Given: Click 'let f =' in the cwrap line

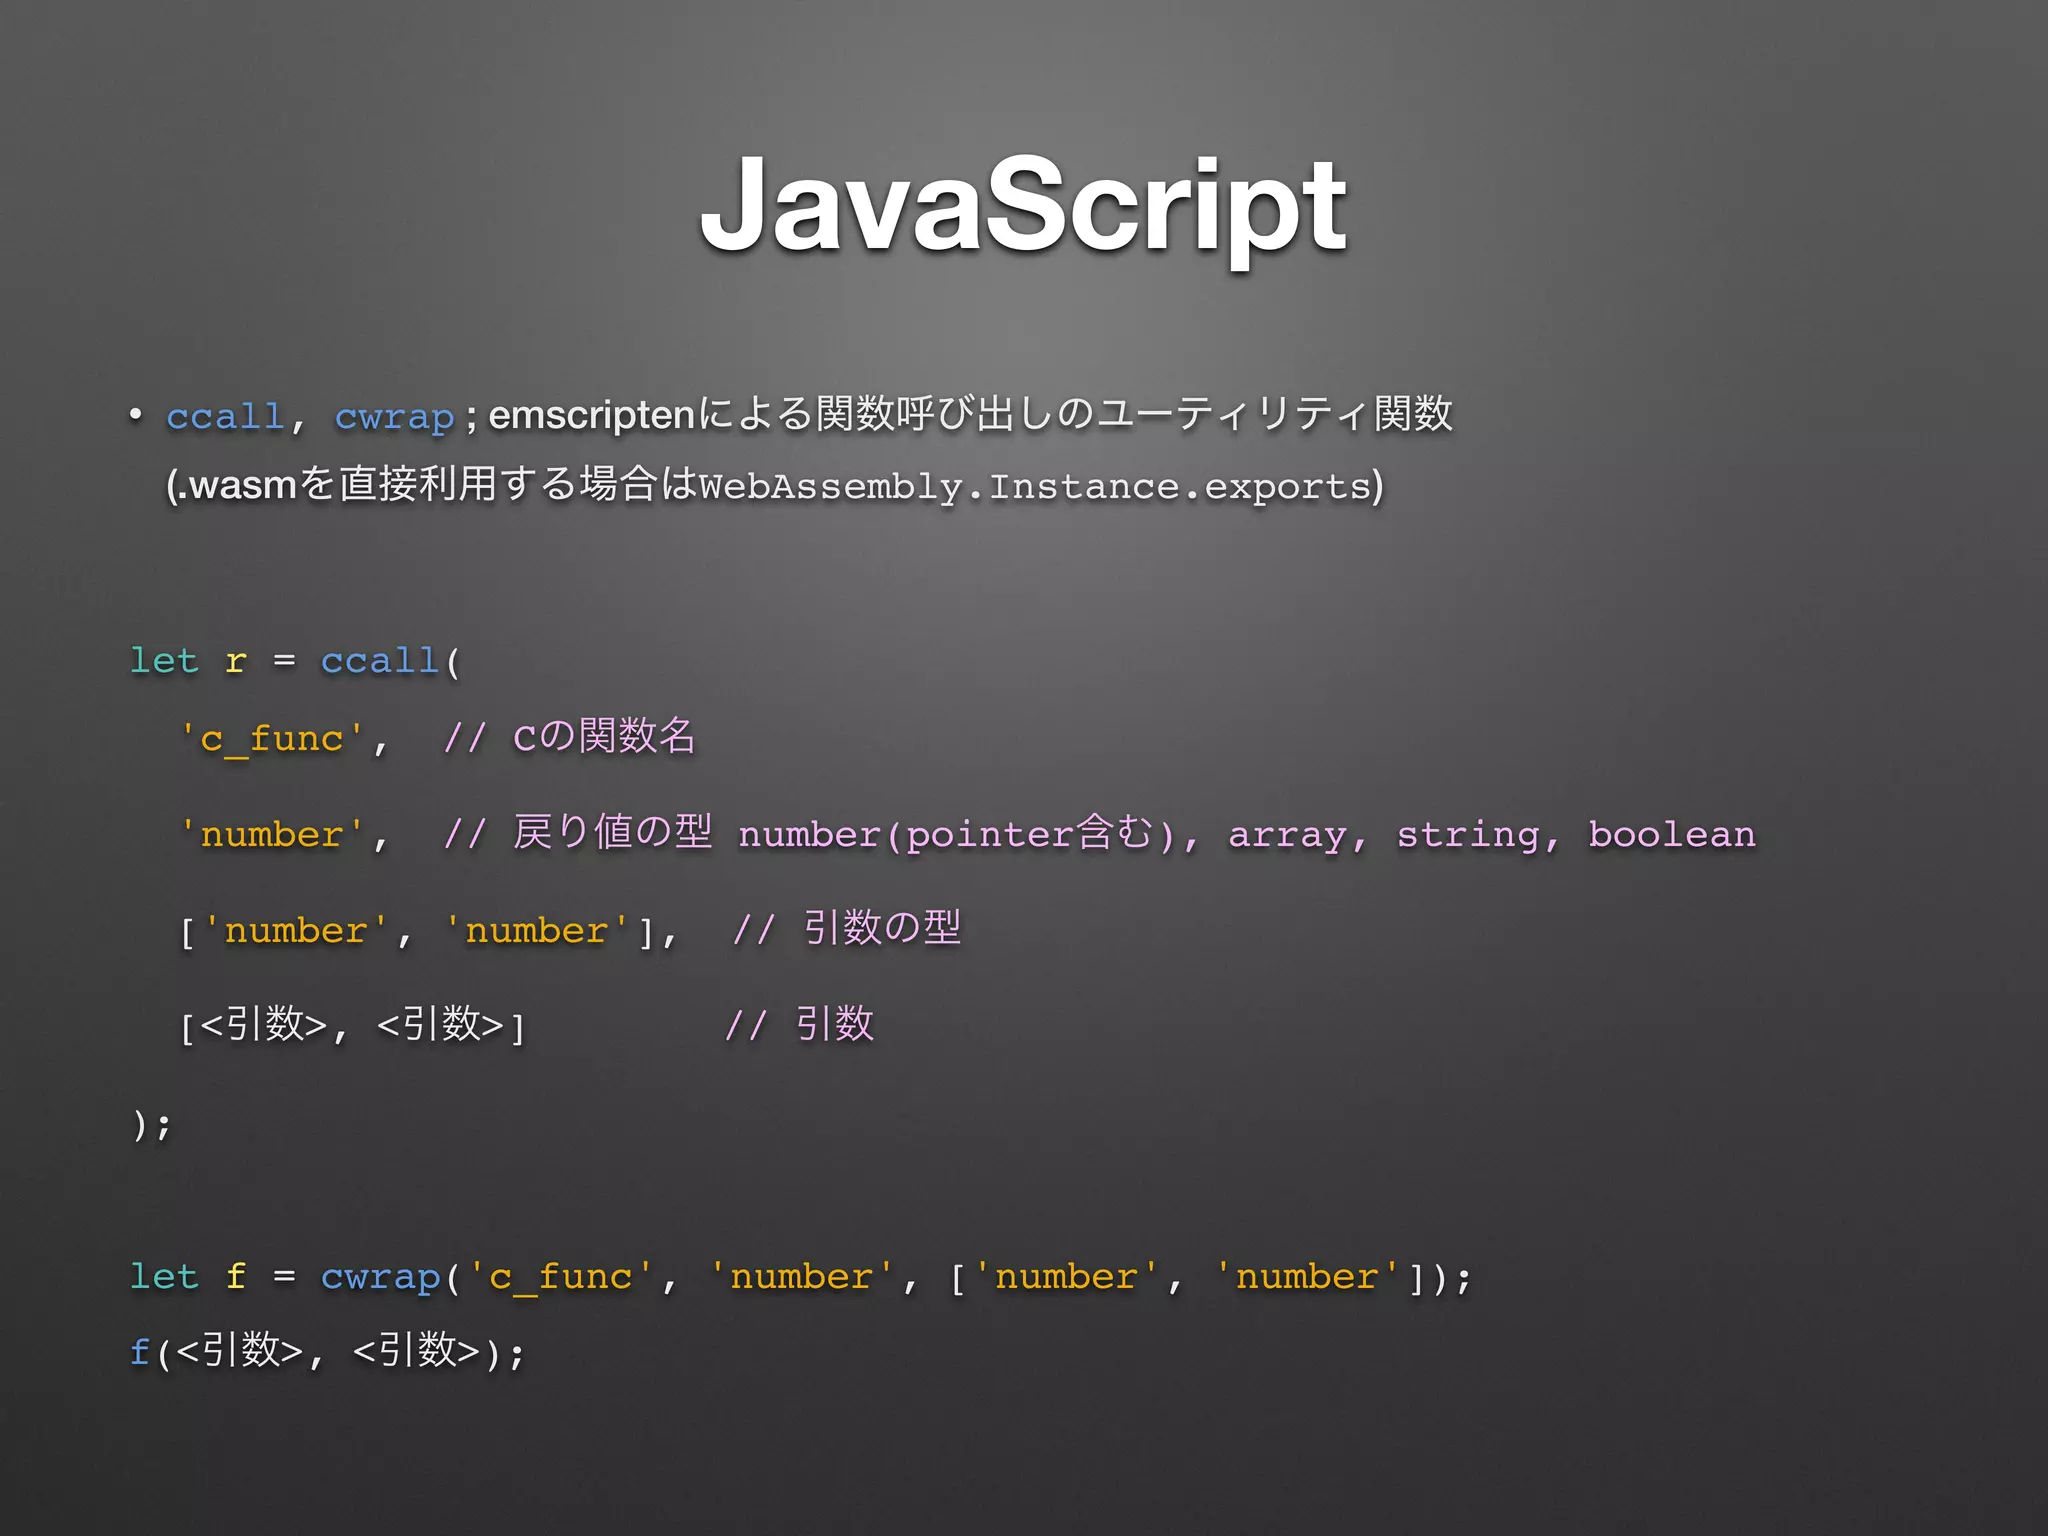Looking at the screenshot, I should 213,1277.
